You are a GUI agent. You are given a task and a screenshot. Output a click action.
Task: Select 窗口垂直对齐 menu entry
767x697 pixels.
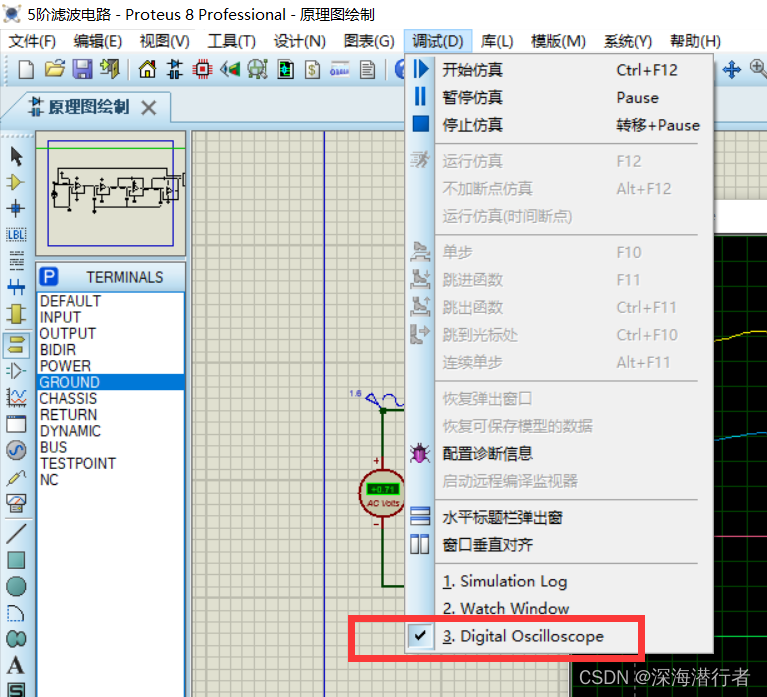click(x=559, y=544)
